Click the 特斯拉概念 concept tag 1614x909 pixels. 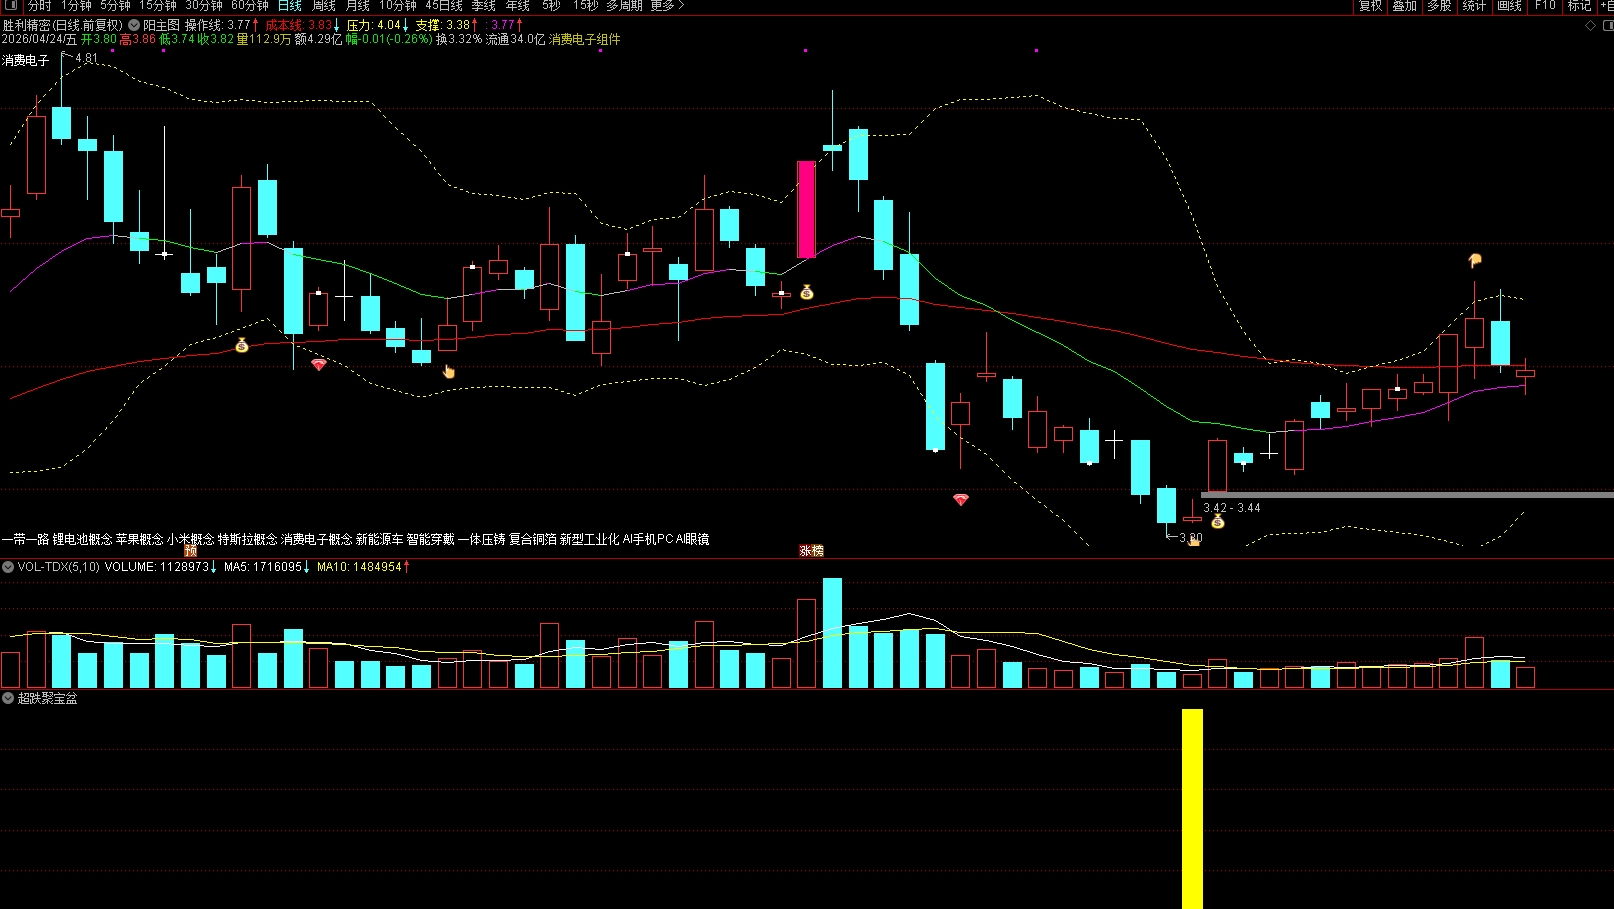[x=247, y=539]
